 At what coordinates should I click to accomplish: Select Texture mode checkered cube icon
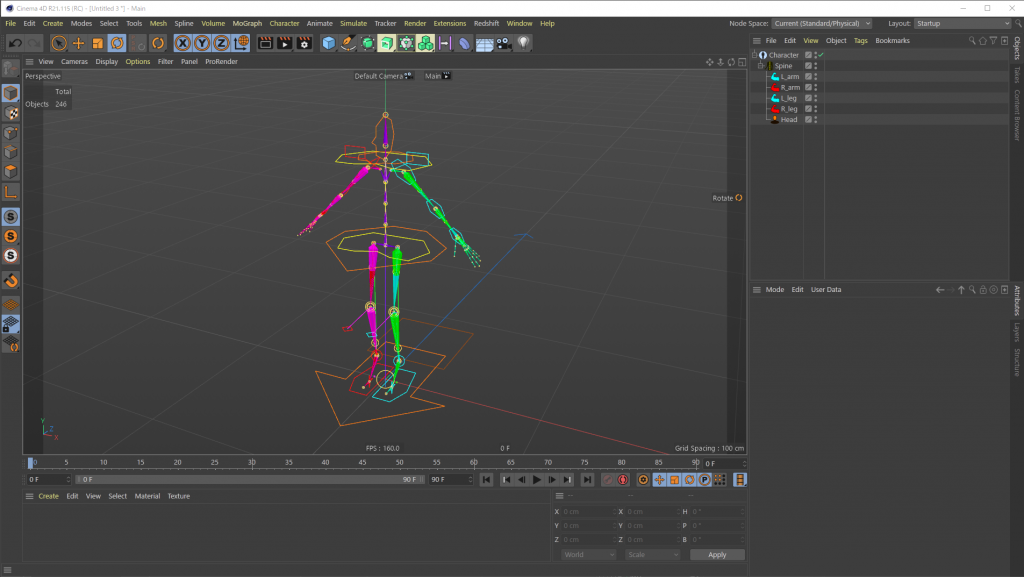pyautogui.click(x=10, y=113)
